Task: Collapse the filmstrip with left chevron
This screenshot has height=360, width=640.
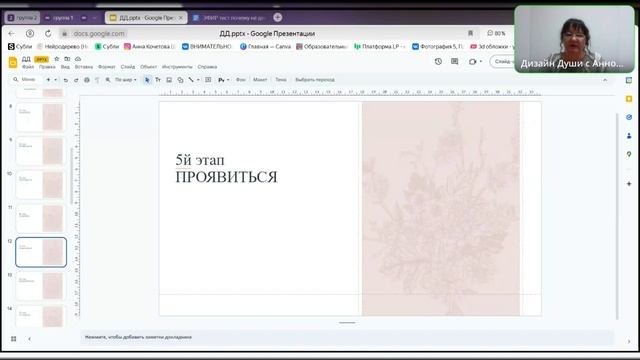Action: pyautogui.click(x=29, y=339)
